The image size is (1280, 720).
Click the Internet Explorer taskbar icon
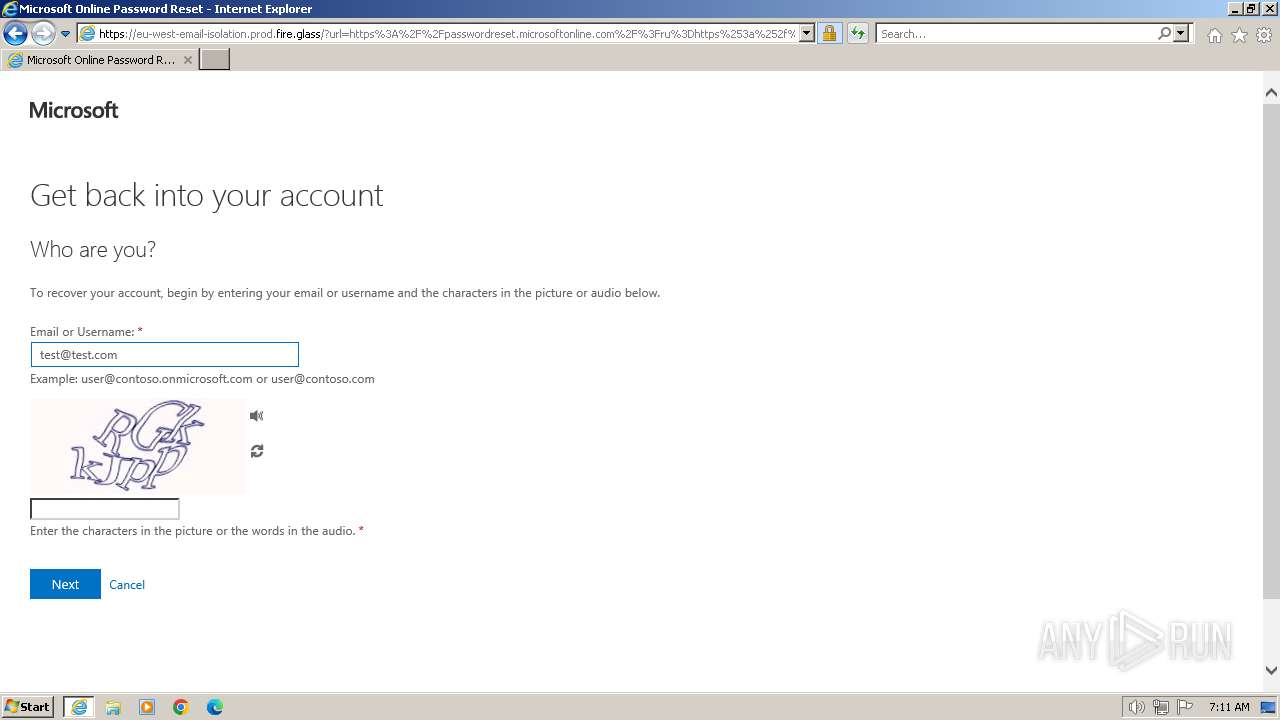(x=79, y=707)
